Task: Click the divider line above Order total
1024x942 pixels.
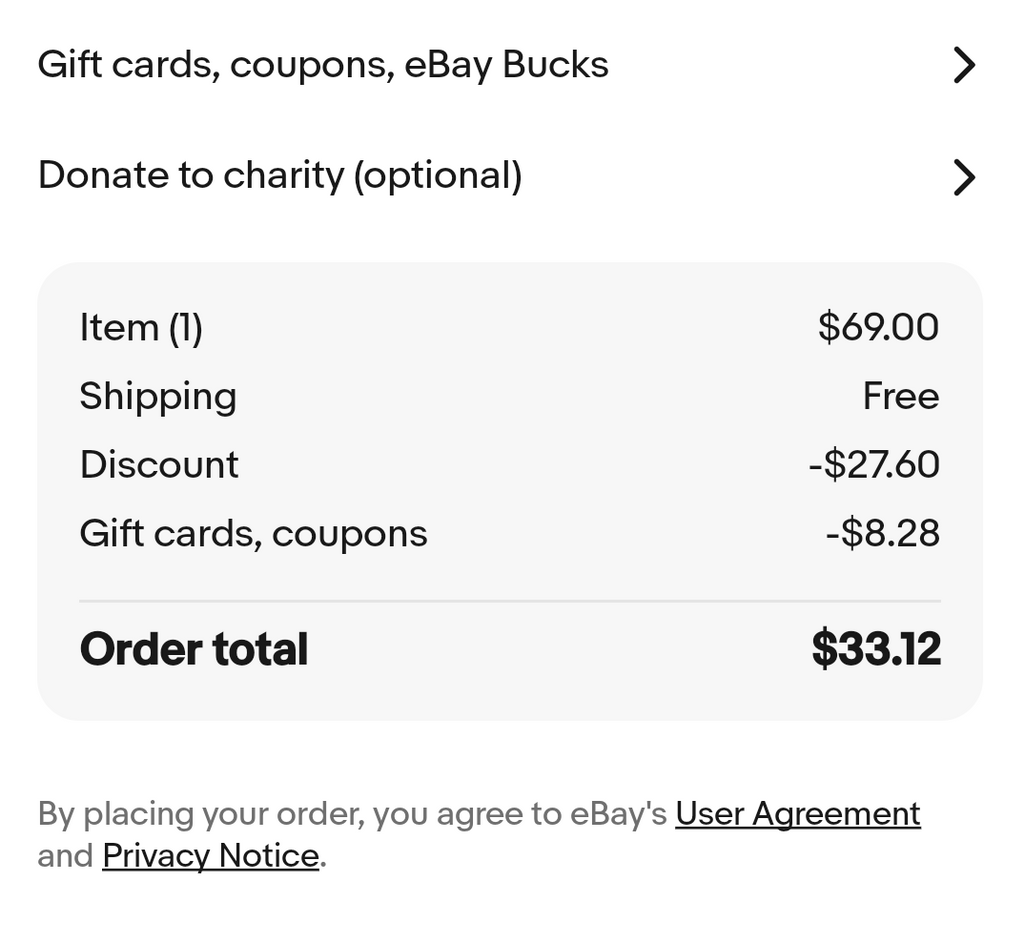Action: click(x=510, y=601)
